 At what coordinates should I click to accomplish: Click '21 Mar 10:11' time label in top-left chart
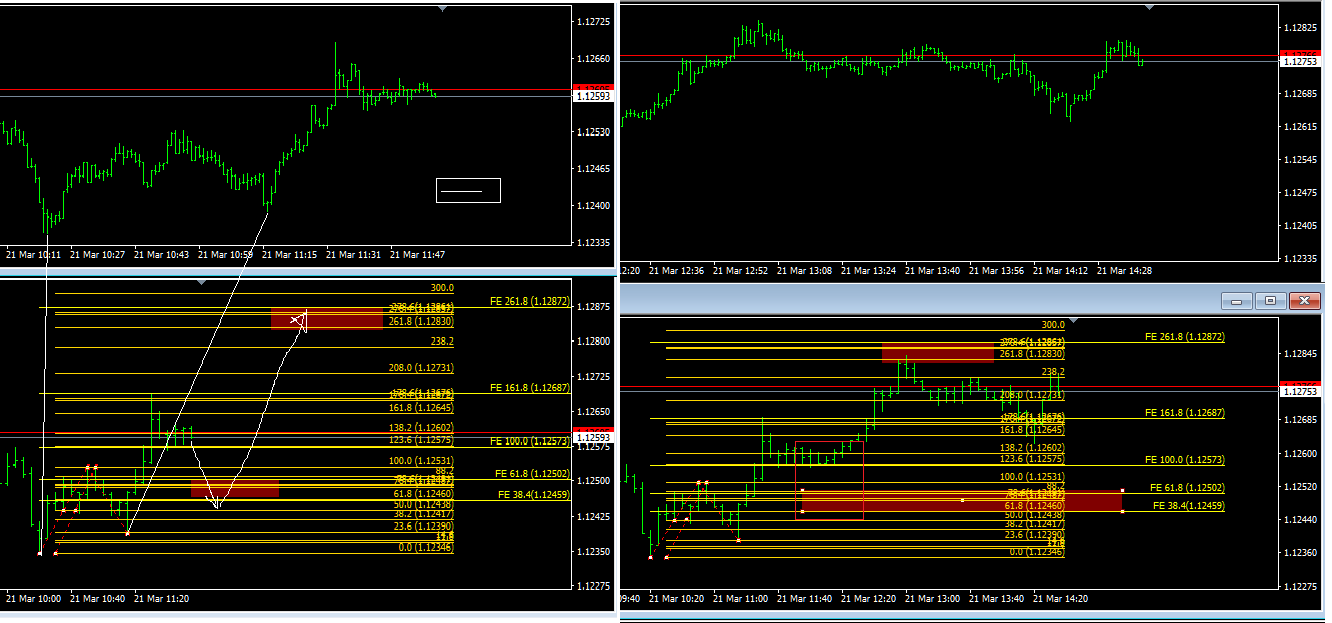coord(33,254)
